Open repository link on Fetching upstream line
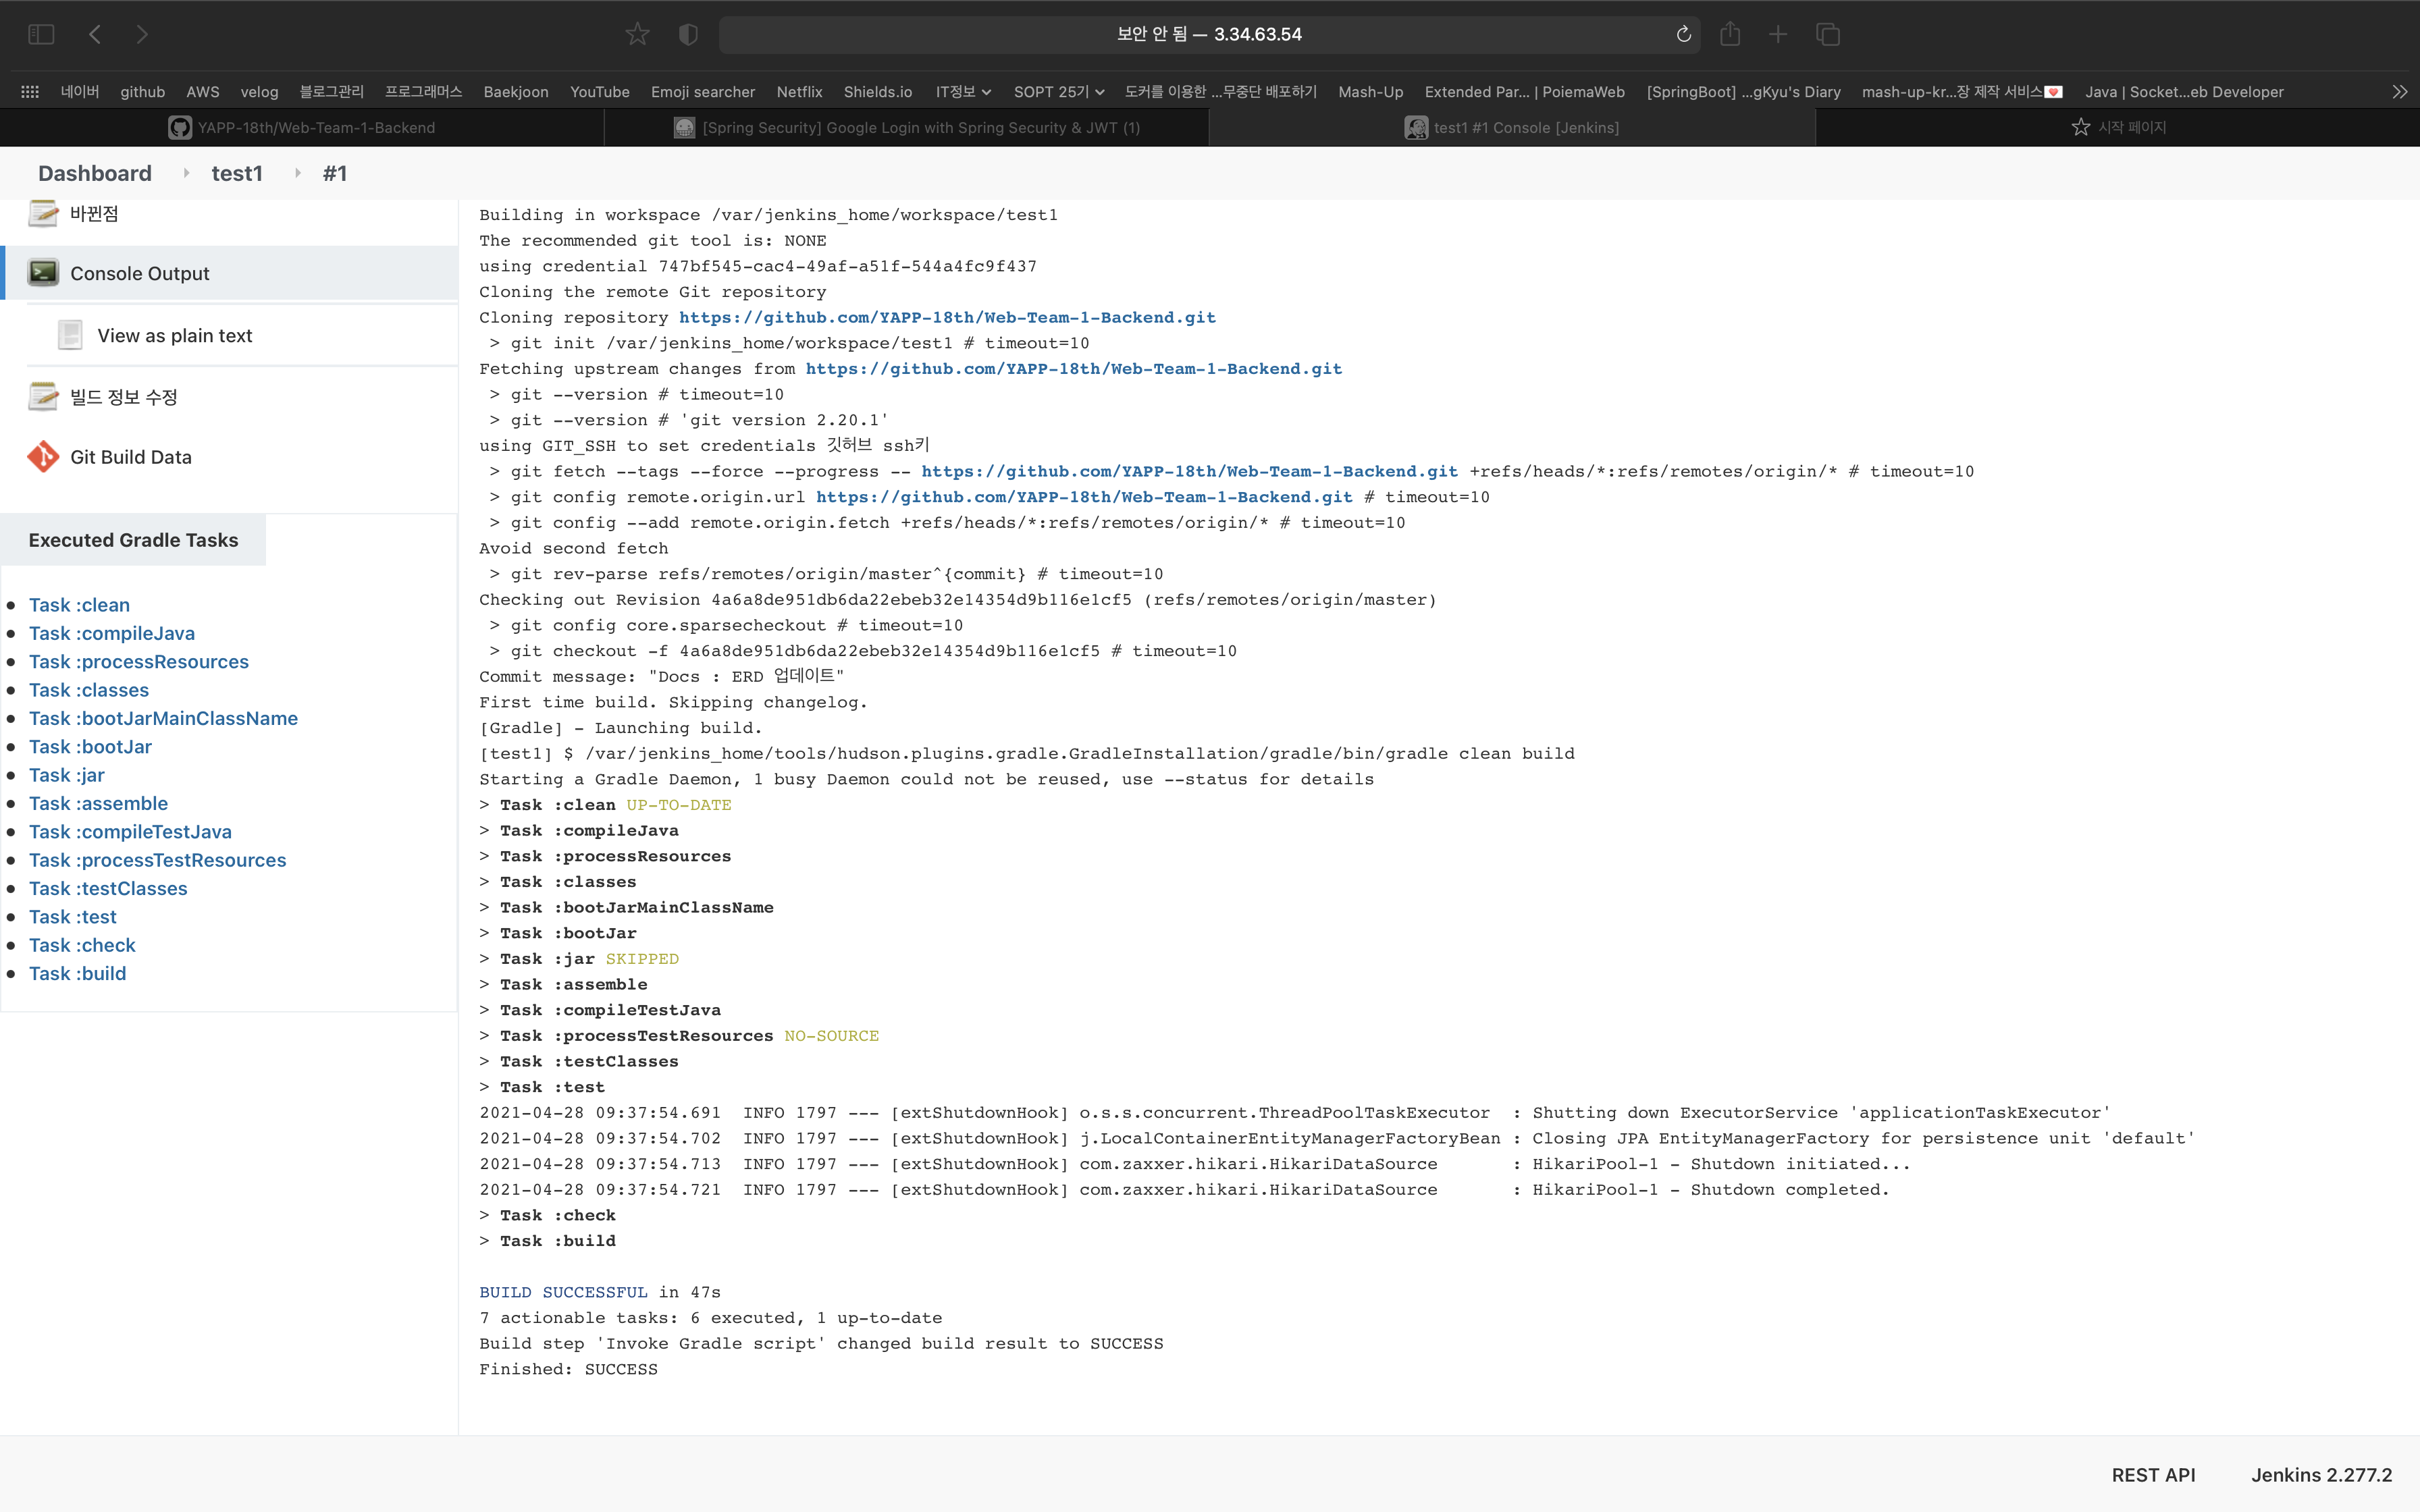Screen dimensions: 2420x1512 point(1074,368)
